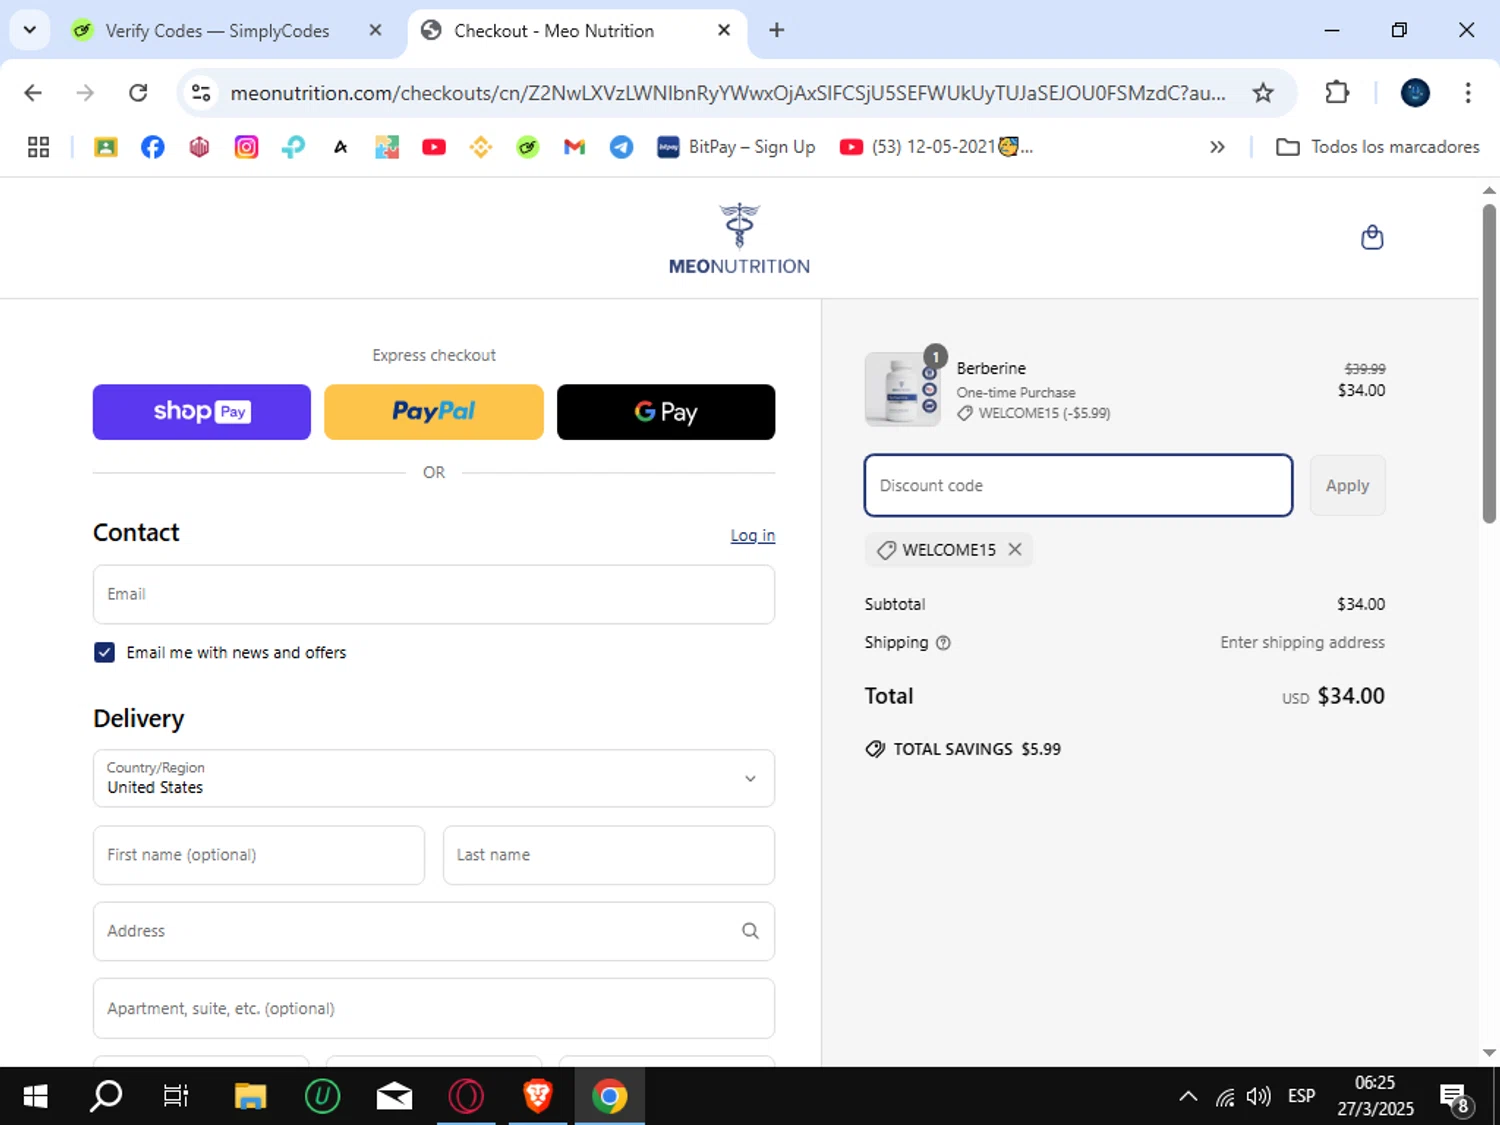This screenshot has width=1500, height=1125.
Task: Pay with the Shop Pay button
Action: point(202,412)
